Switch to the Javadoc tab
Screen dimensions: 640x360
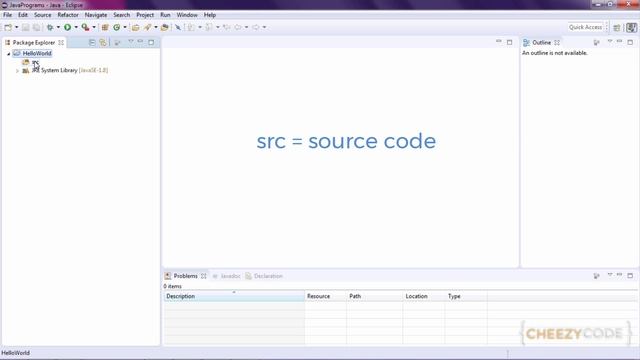(227, 276)
